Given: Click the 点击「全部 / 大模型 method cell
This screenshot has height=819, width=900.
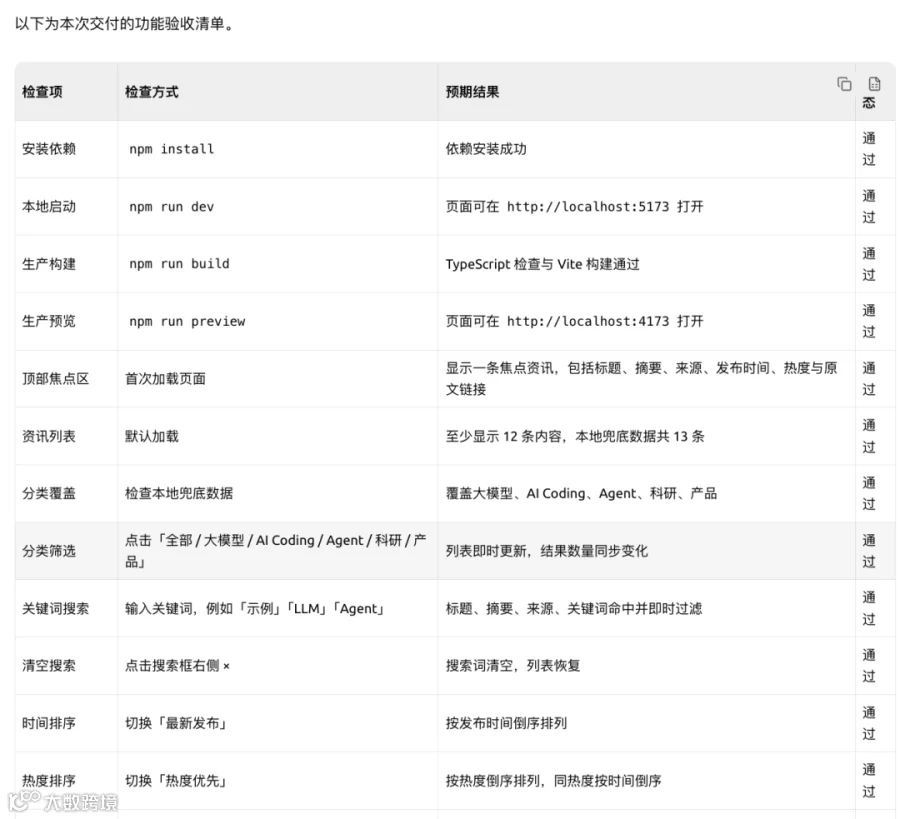Looking at the screenshot, I should click(276, 551).
